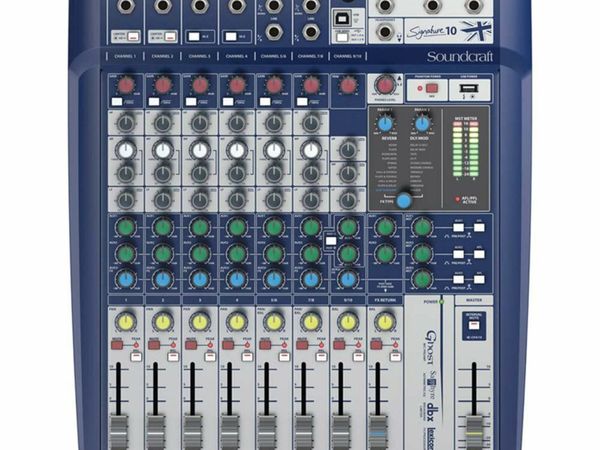Turn the blue PARAM 2 effects knob
The height and width of the screenshot is (450, 600).
pyautogui.click(x=422, y=124)
